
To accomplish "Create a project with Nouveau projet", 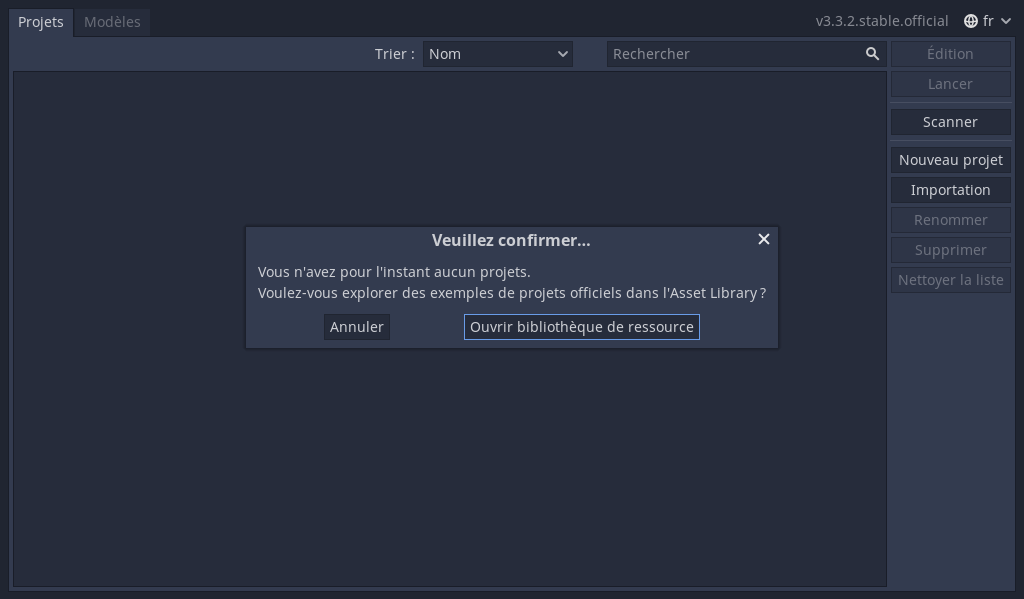I will pyautogui.click(x=950, y=159).
